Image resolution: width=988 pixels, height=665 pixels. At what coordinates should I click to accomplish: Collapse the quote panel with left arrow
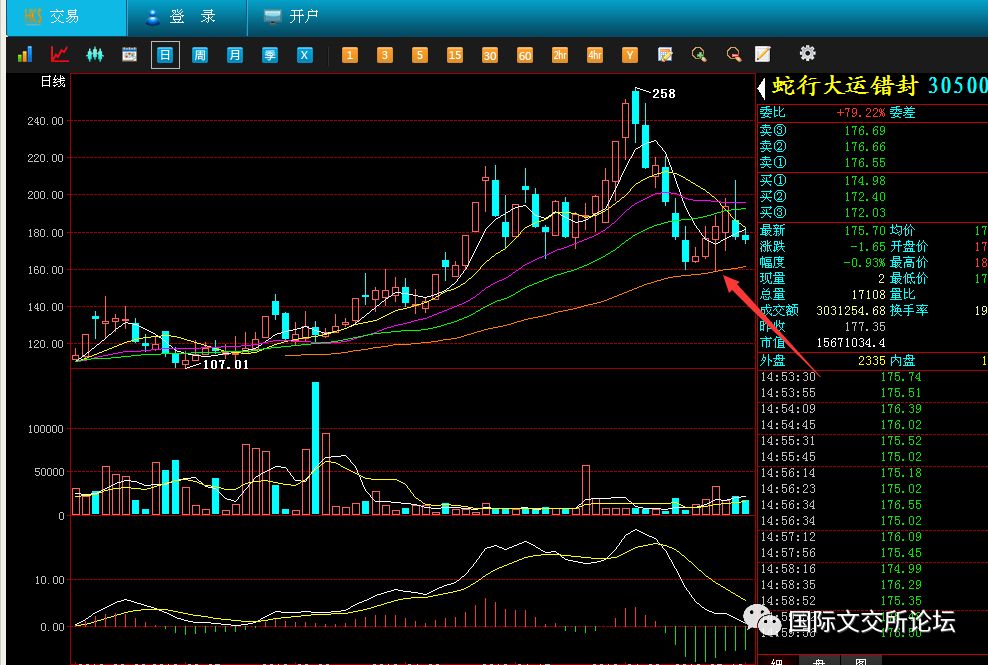(761, 88)
